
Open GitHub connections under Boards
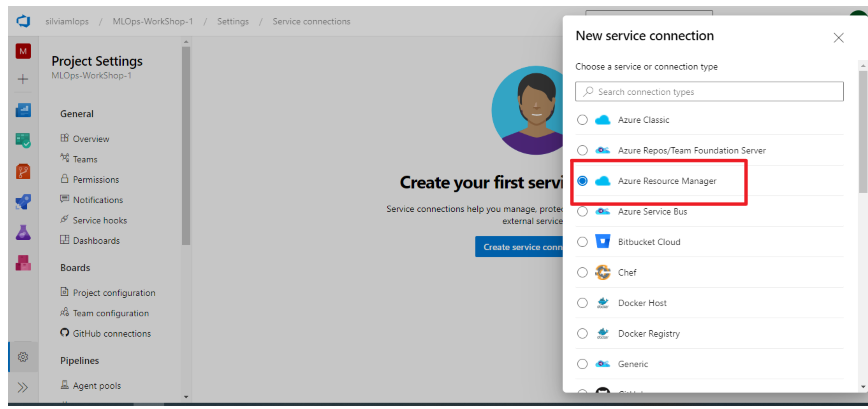[x=112, y=334]
